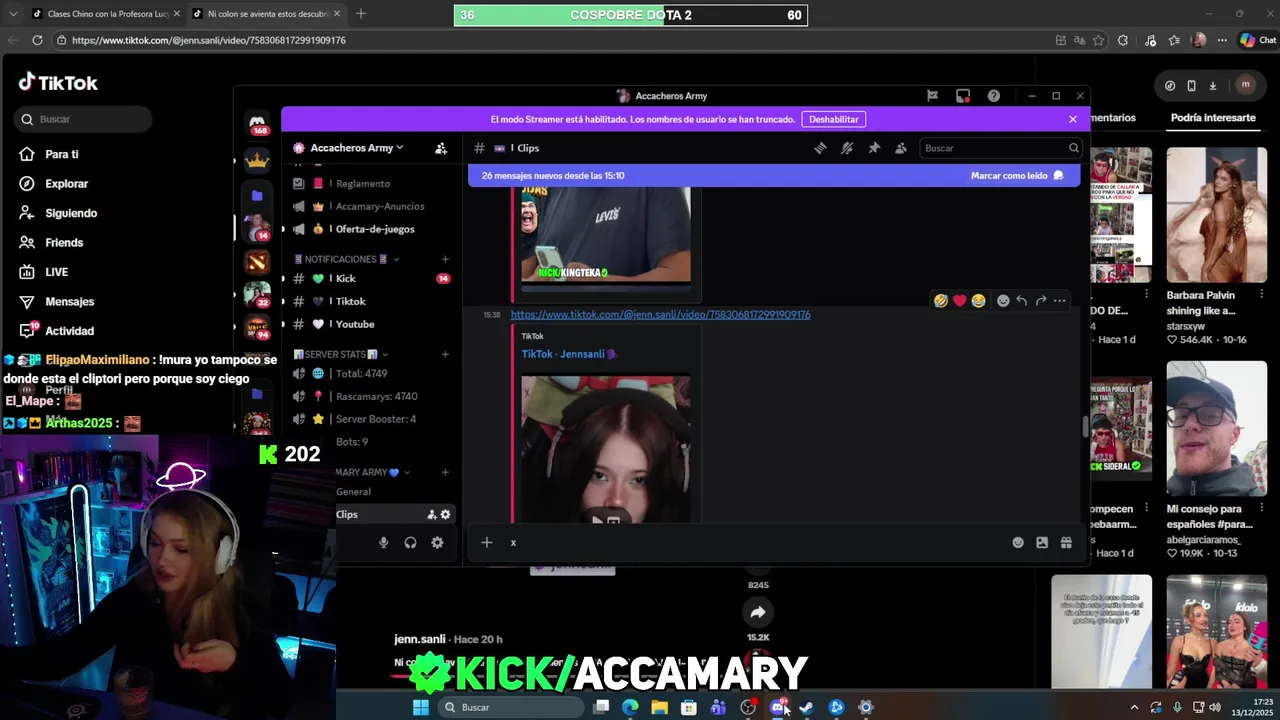Open Discord inbox icon in title bar
The image size is (1280, 720).
[963, 96]
